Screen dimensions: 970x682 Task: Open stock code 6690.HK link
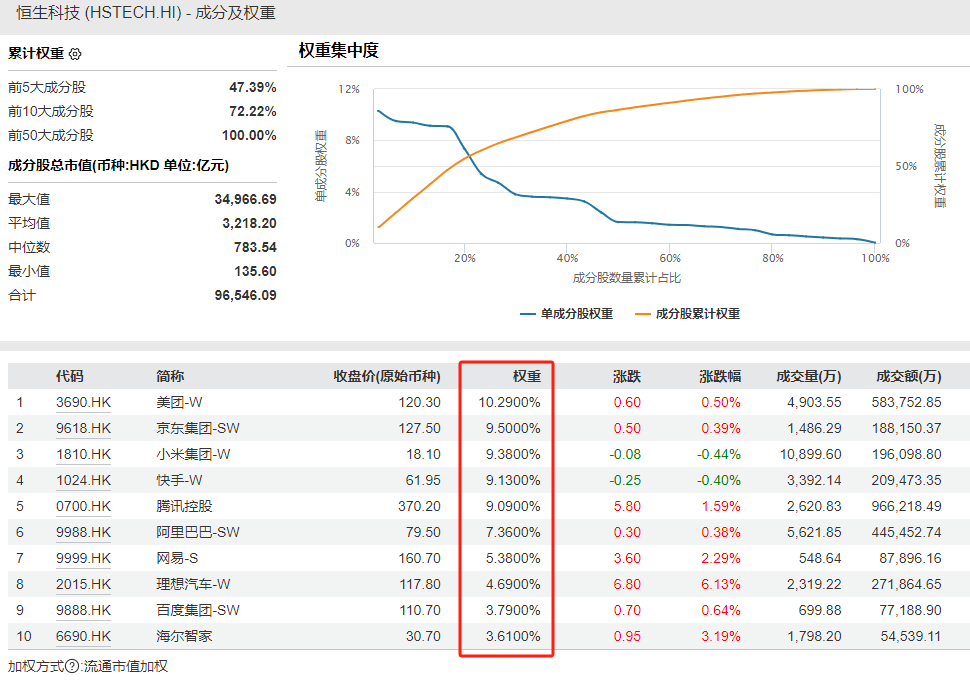[84, 636]
